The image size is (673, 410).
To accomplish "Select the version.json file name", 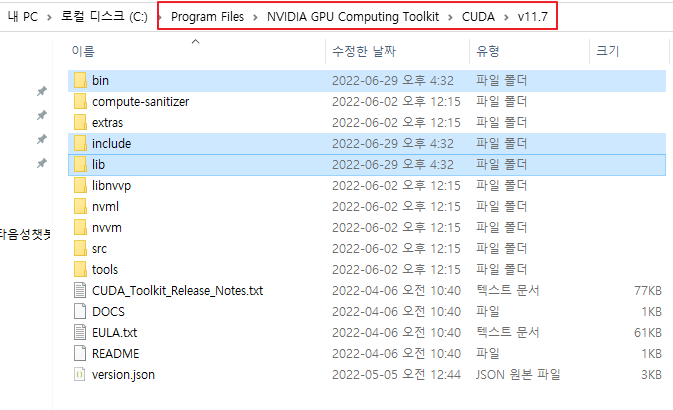I will pyautogui.click(x=123, y=375).
